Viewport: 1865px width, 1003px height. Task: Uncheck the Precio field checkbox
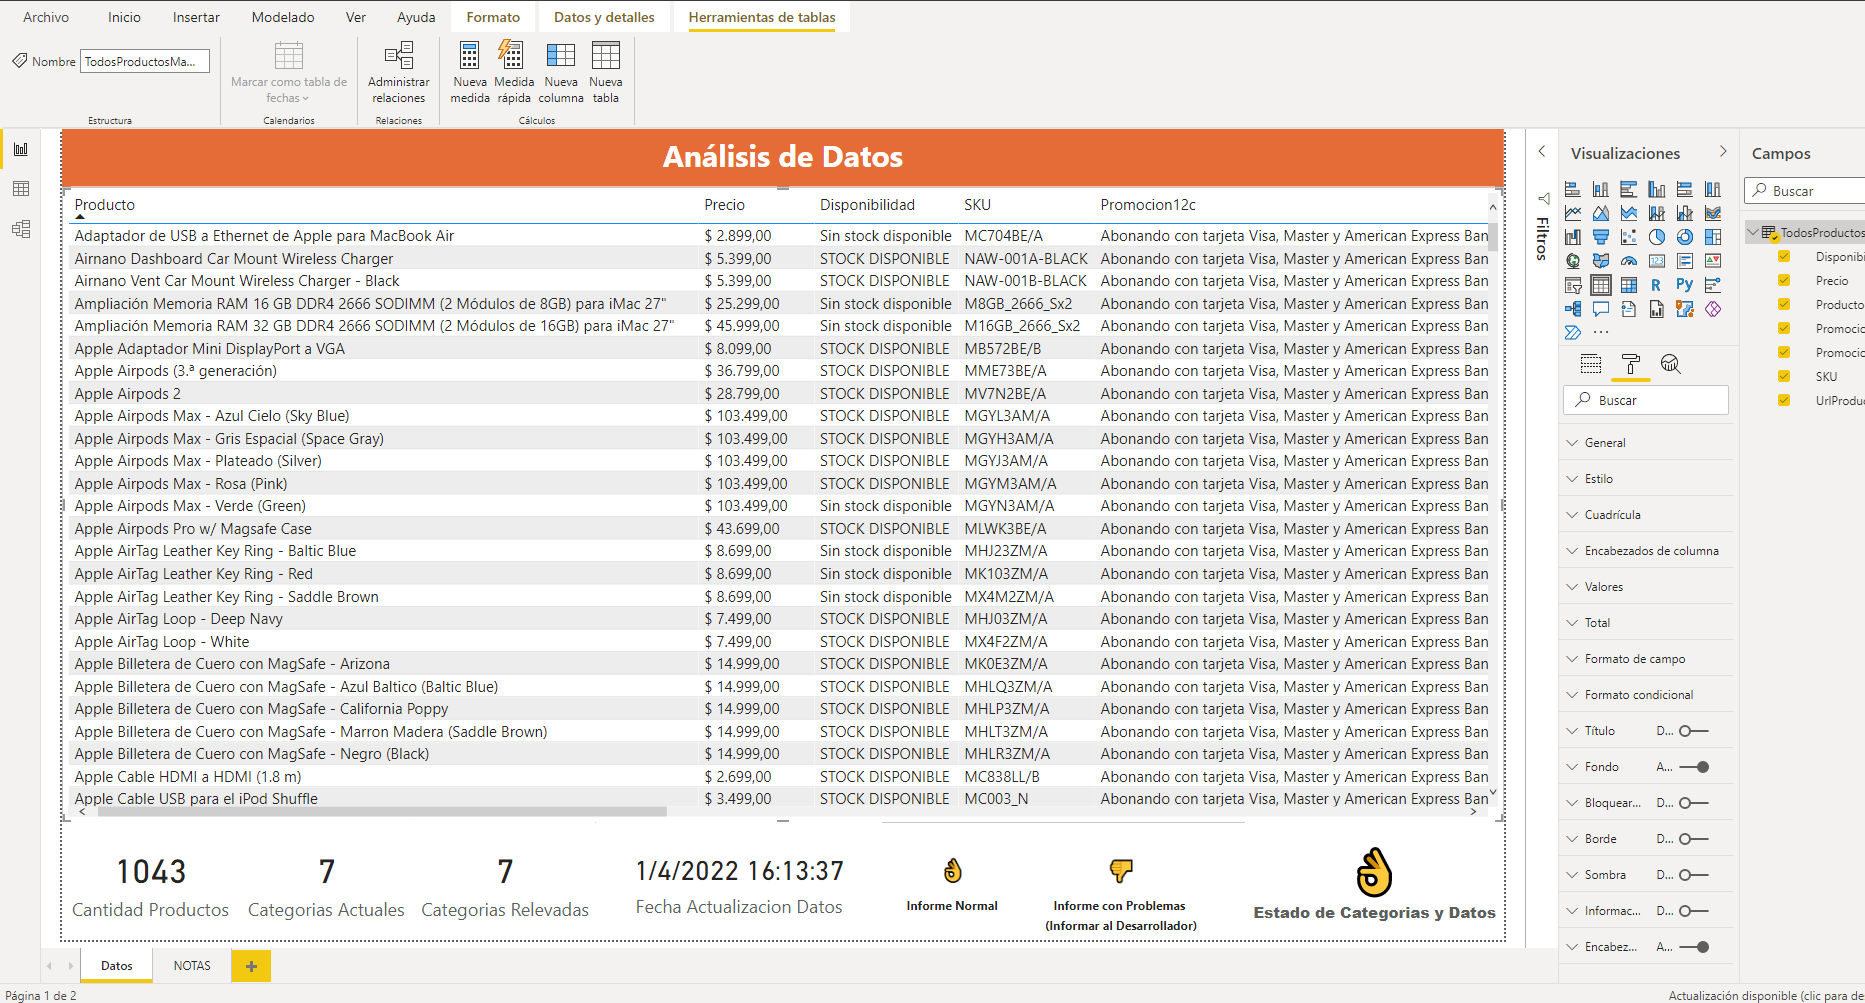1783,281
